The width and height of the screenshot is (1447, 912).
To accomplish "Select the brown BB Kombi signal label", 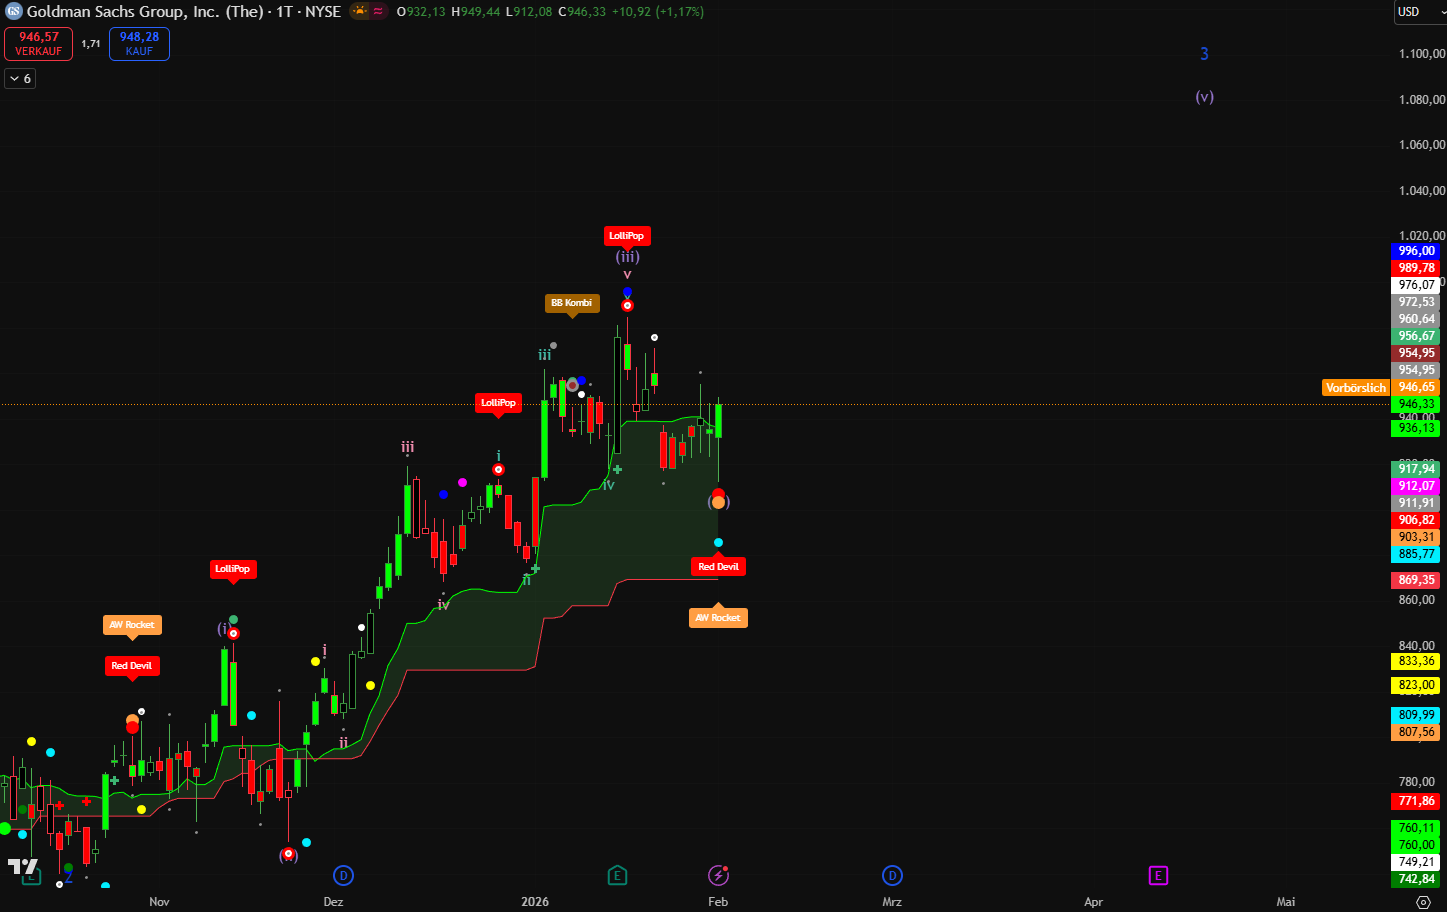I will [572, 303].
